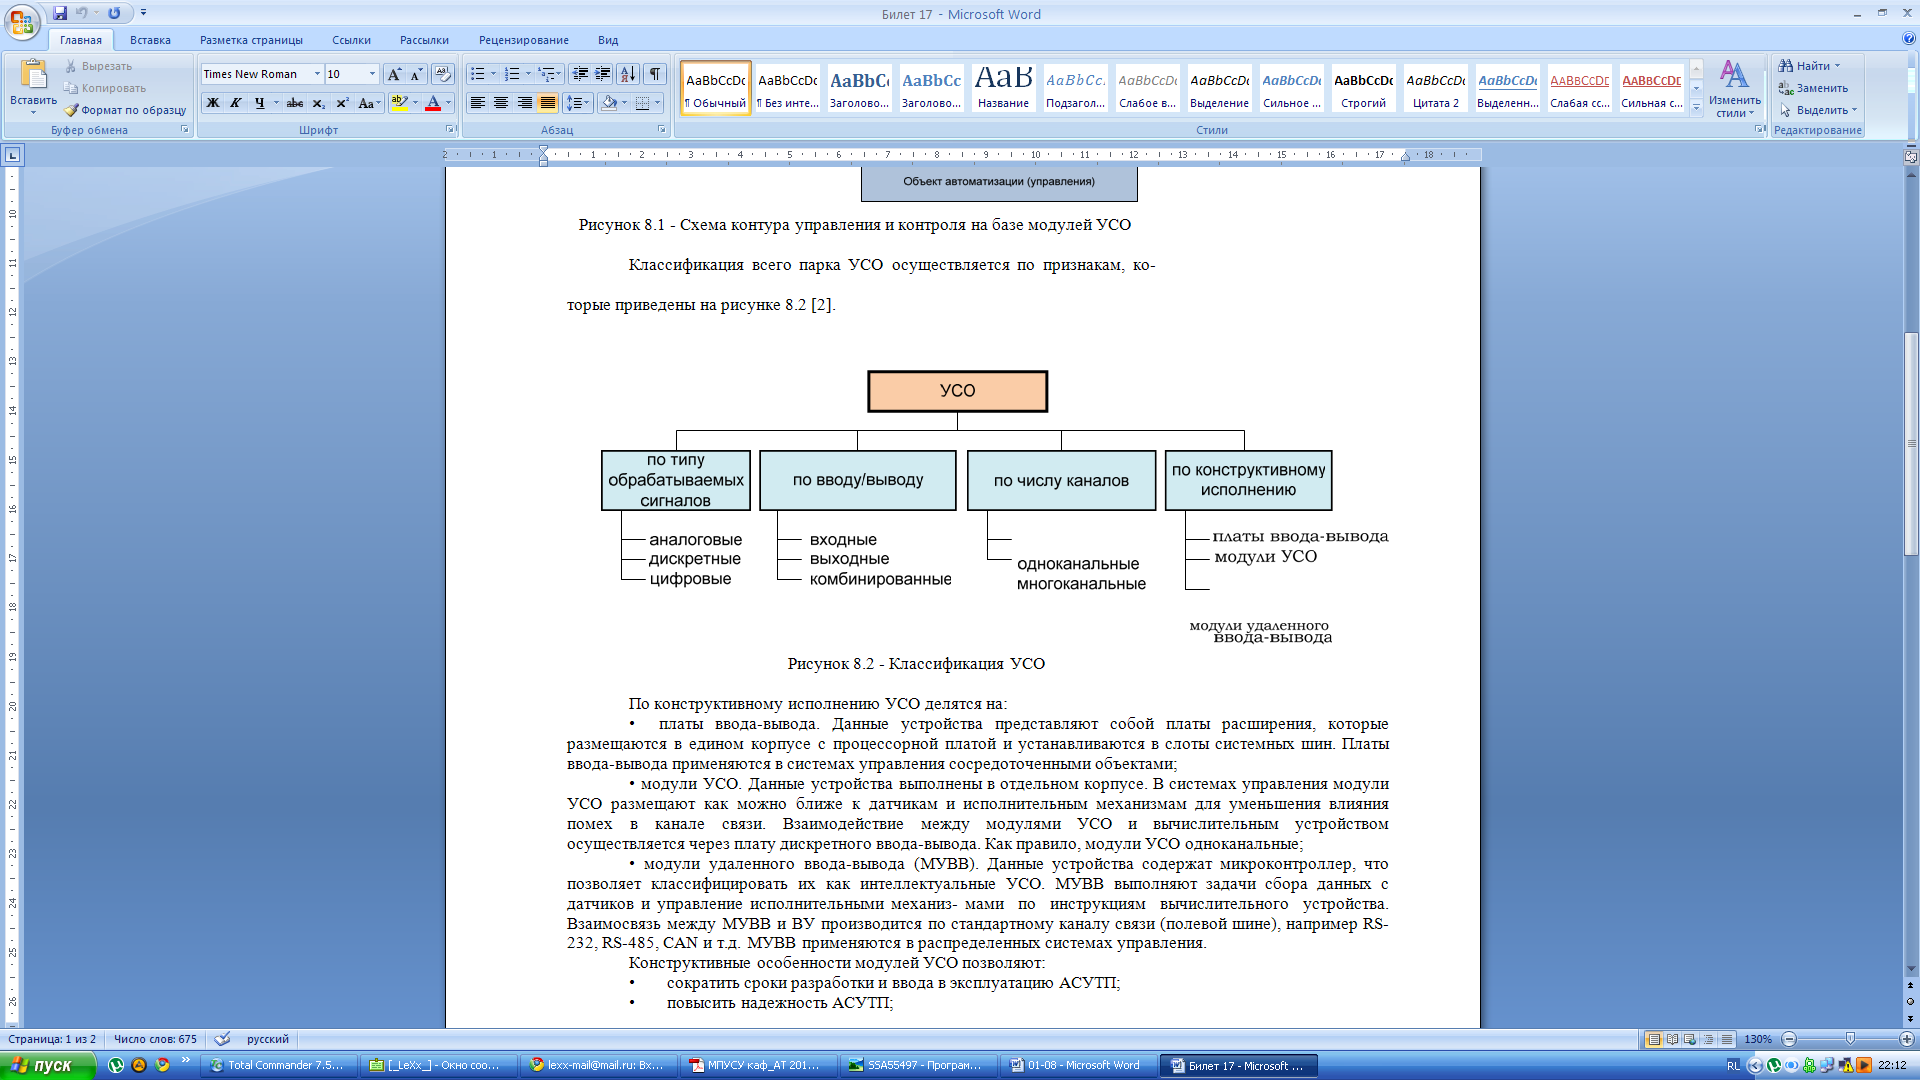Screen dimensions: 1920x1080
Task: Switch to web layout view
Action: [1690, 1040]
